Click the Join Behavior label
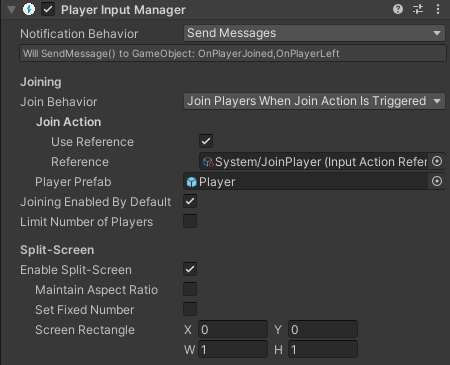 (x=59, y=102)
